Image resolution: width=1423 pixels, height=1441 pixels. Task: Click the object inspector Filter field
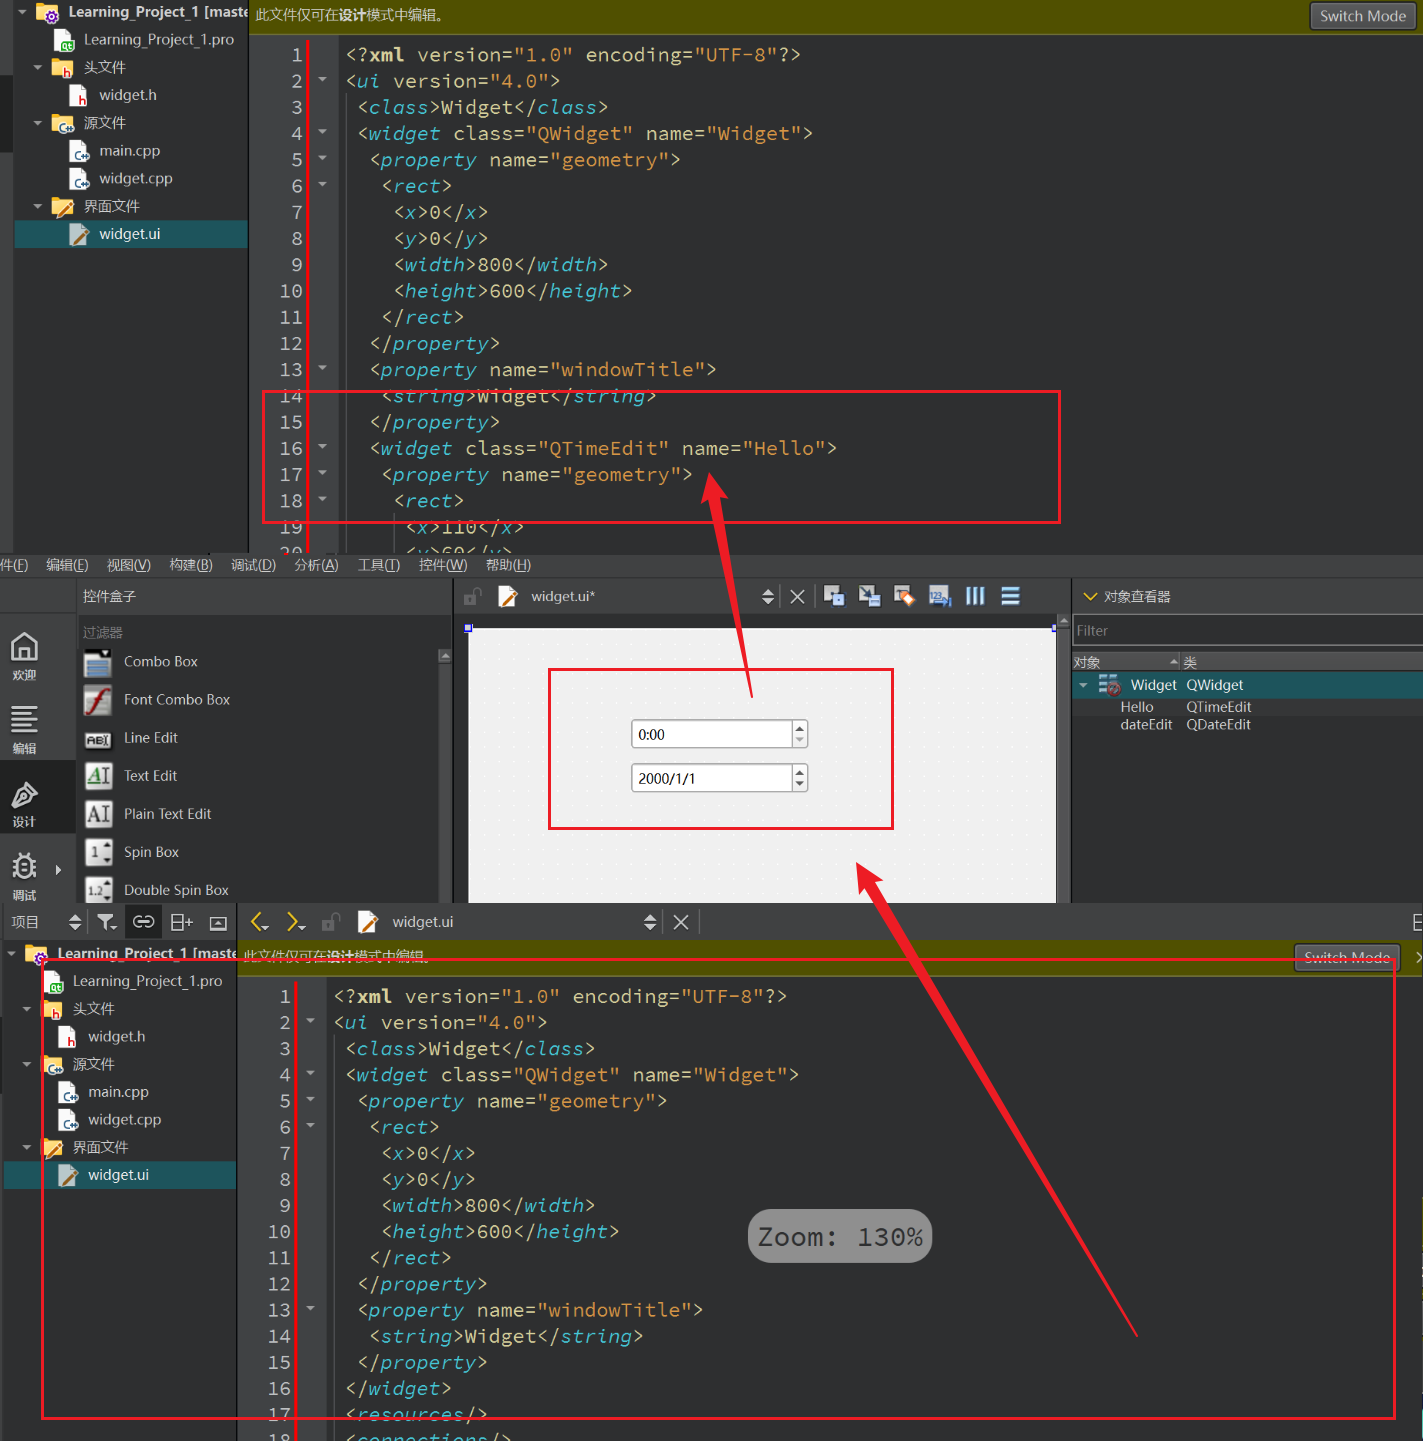[1245, 631]
